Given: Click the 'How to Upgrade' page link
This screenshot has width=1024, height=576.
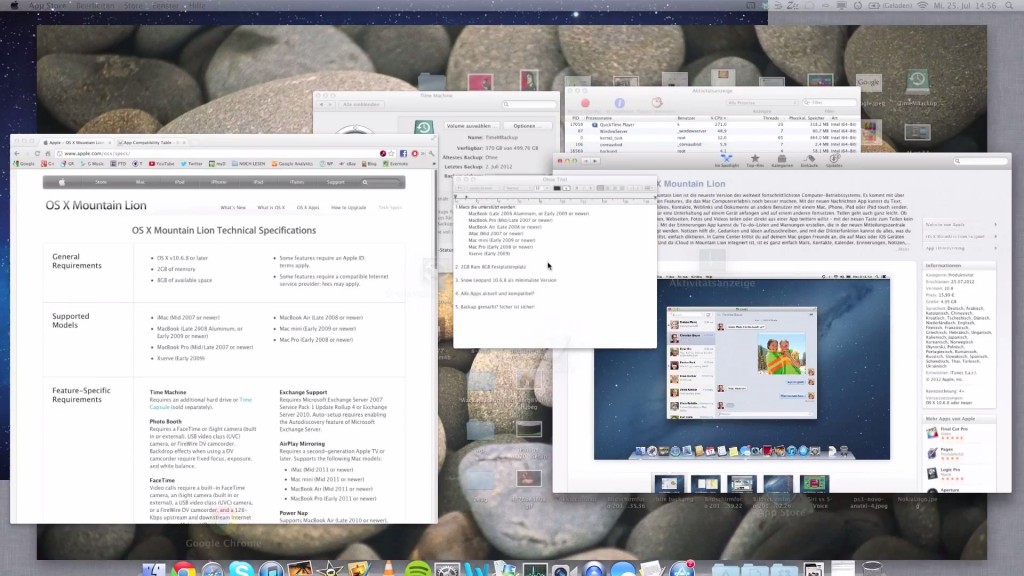Looking at the screenshot, I should 348,208.
